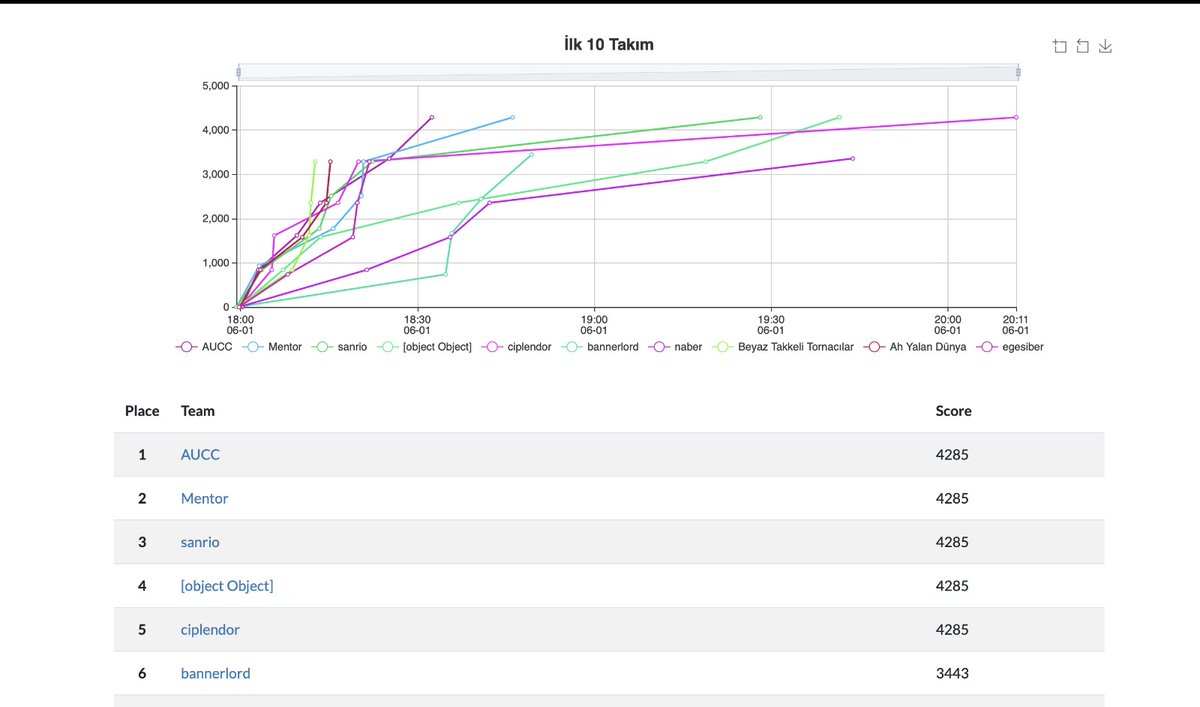
Task: Click the left handle of the chart zoom slider
Action: pos(238,72)
